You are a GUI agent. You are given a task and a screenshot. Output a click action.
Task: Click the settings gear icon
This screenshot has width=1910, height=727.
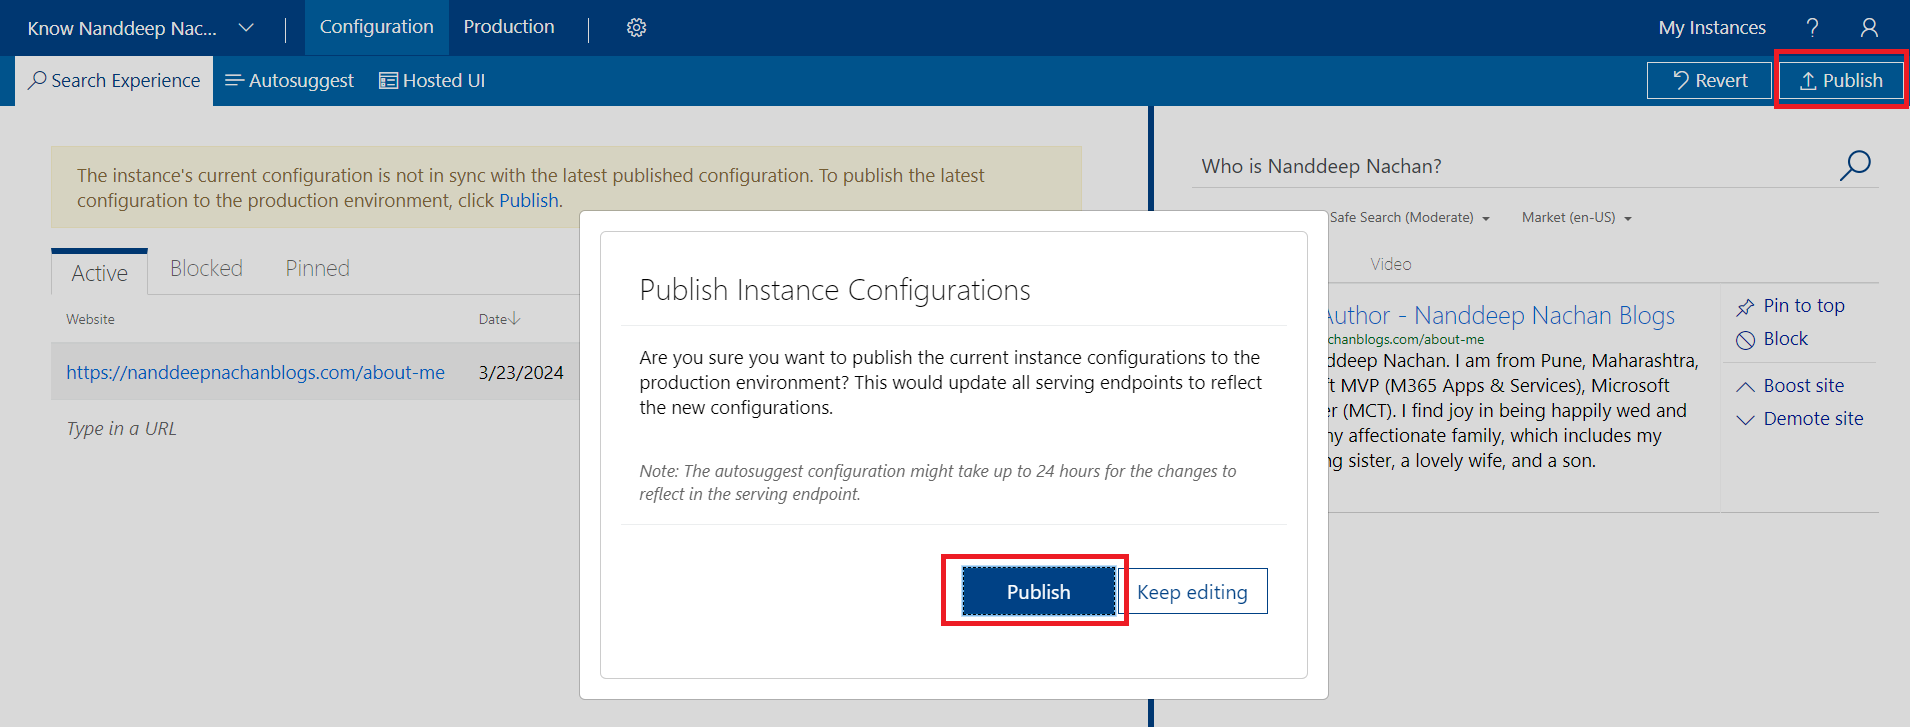[x=636, y=28]
